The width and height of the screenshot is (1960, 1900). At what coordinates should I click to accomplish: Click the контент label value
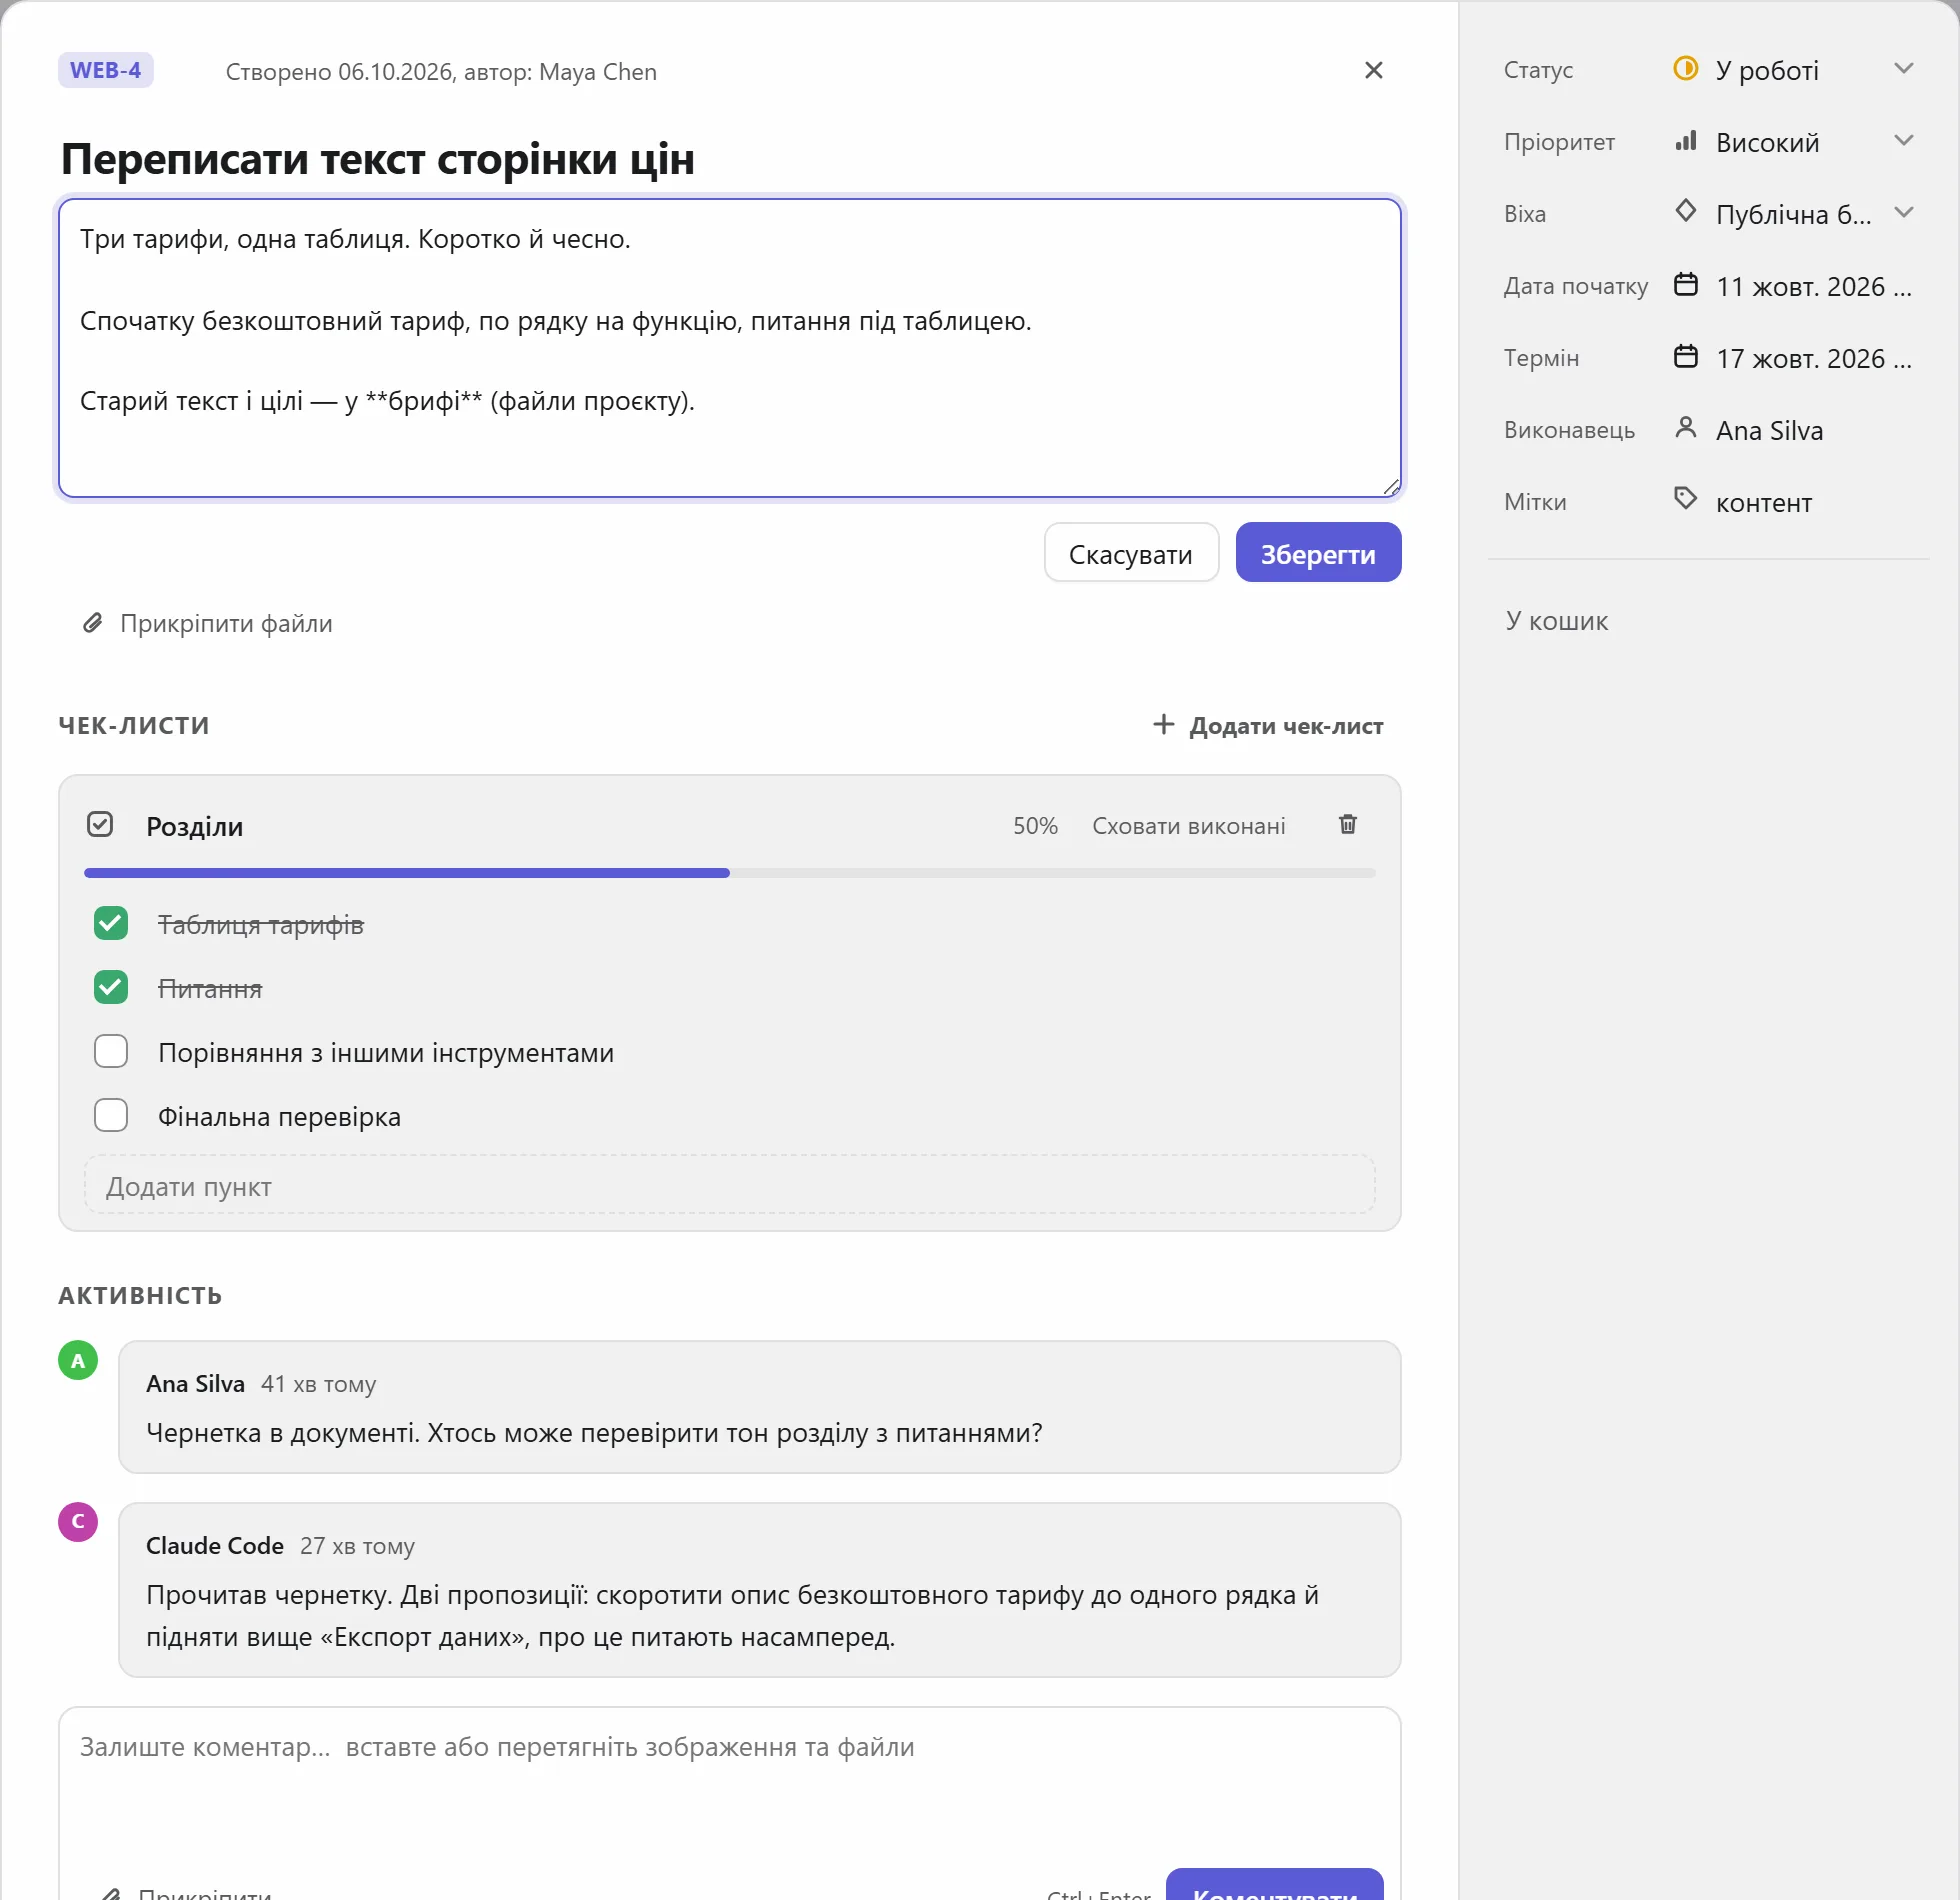tap(1763, 502)
